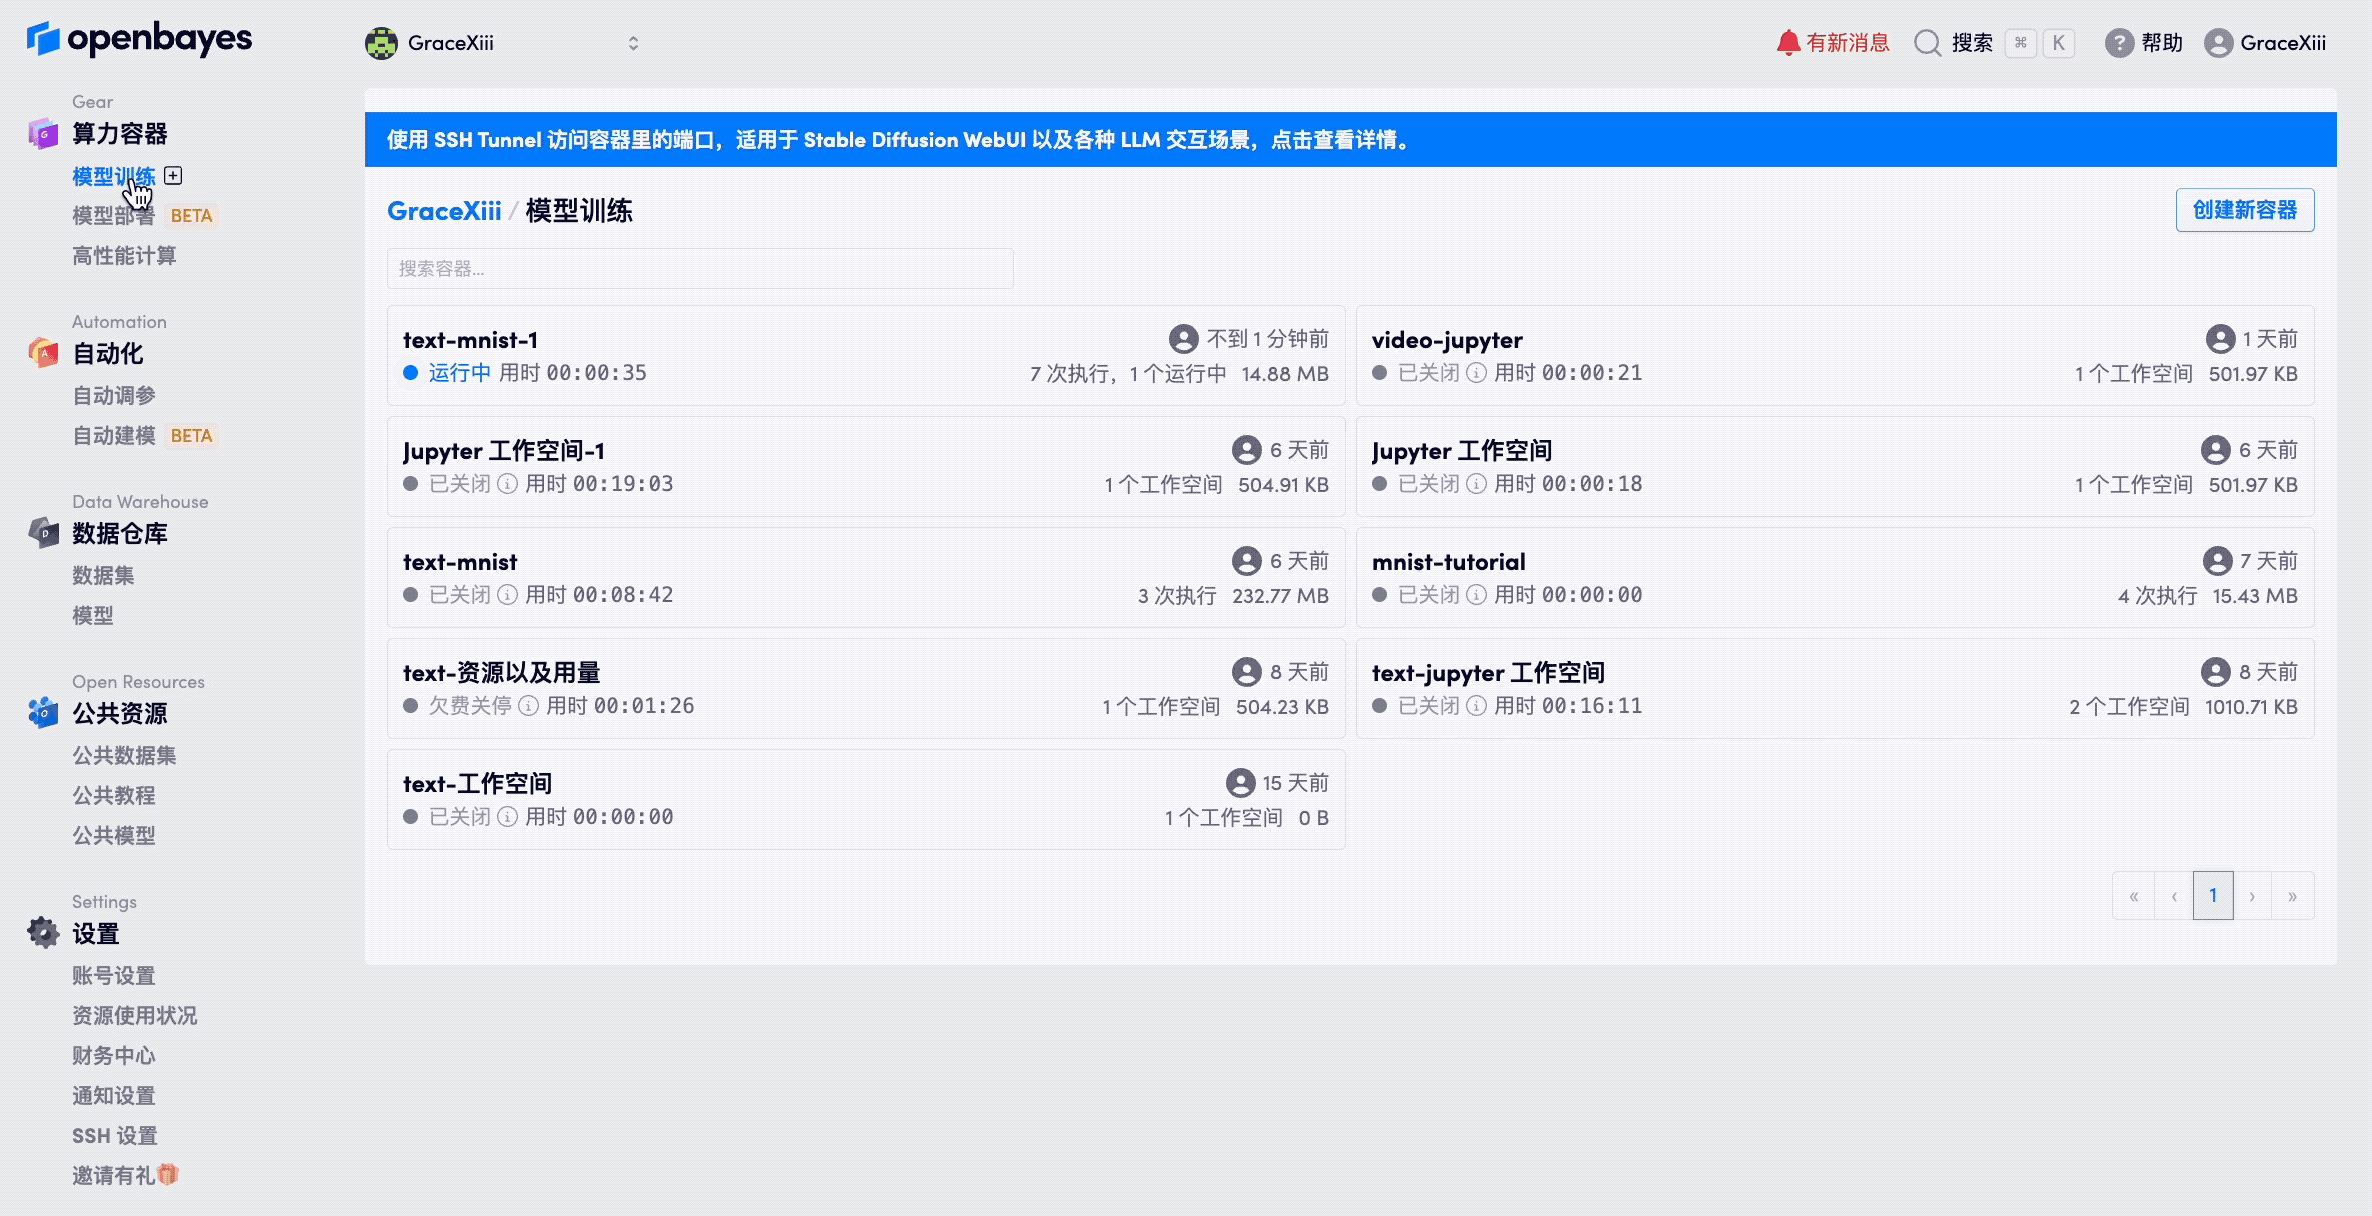Image resolution: width=2372 pixels, height=1216 pixels.
Task: Click the 设置 gear icon
Action: 42,932
